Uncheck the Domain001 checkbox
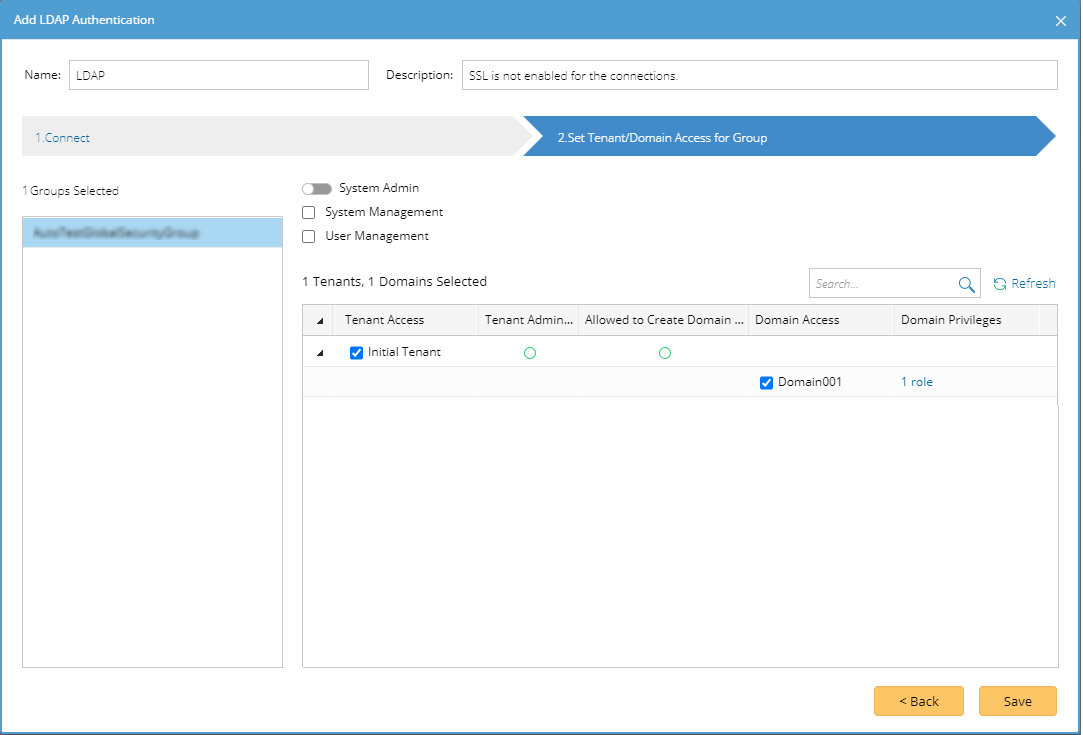Viewport: 1083px width, 735px height. (x=767, y=383)
